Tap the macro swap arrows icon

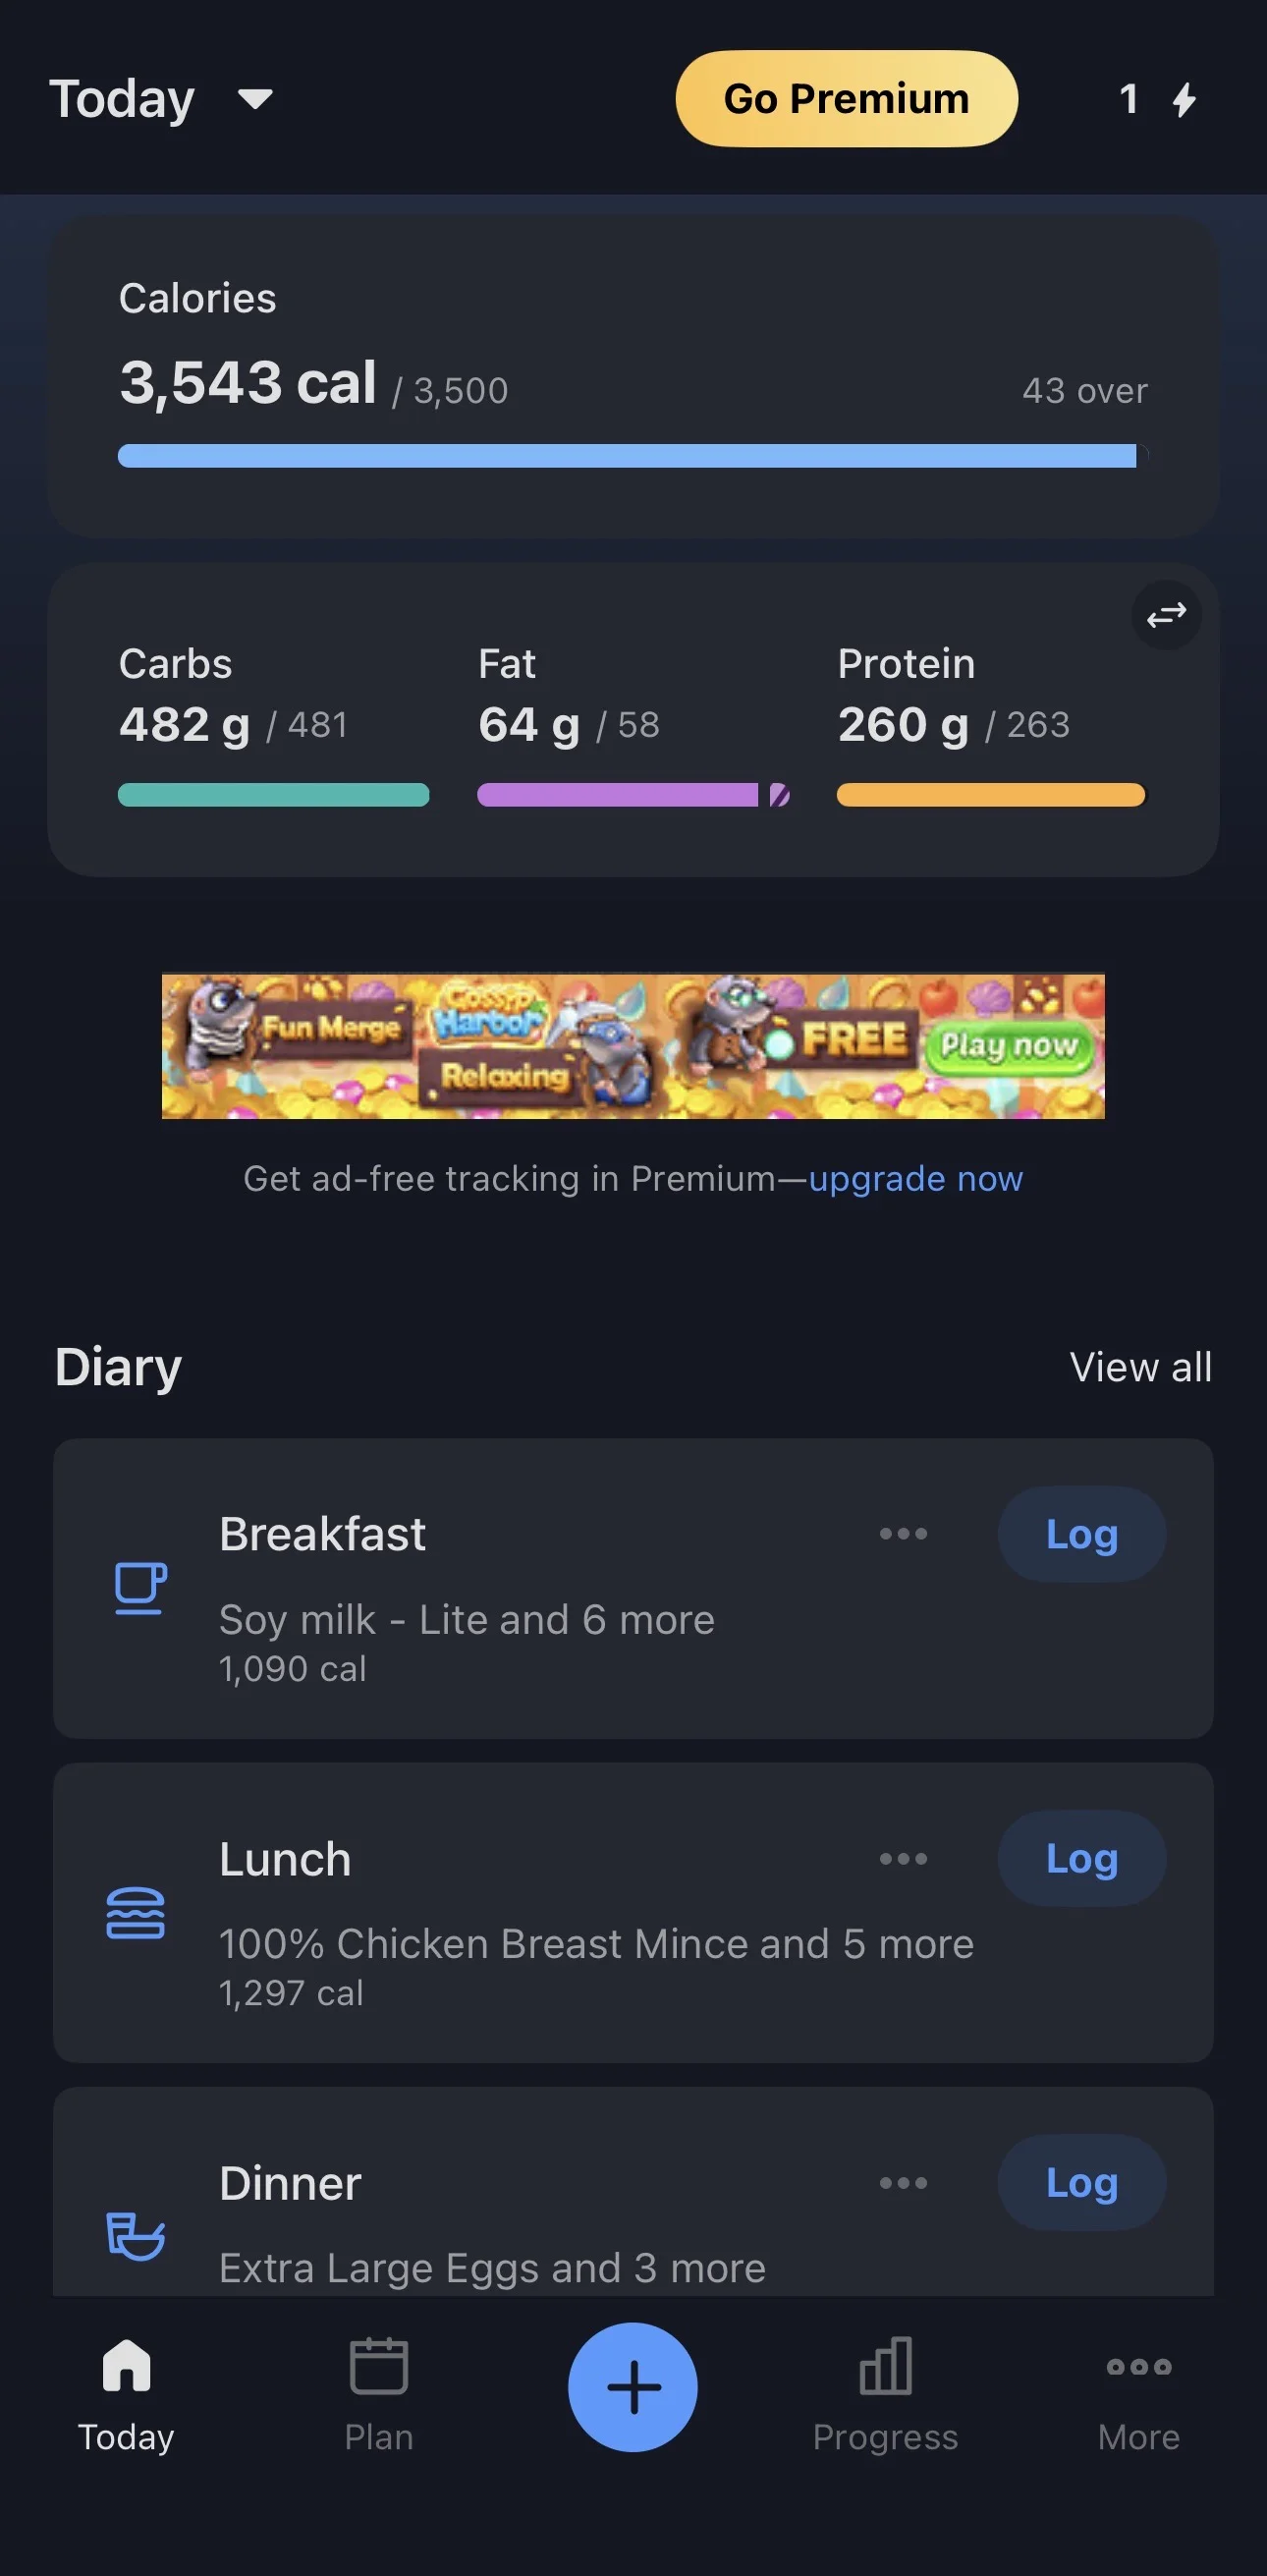(1166, 615)
